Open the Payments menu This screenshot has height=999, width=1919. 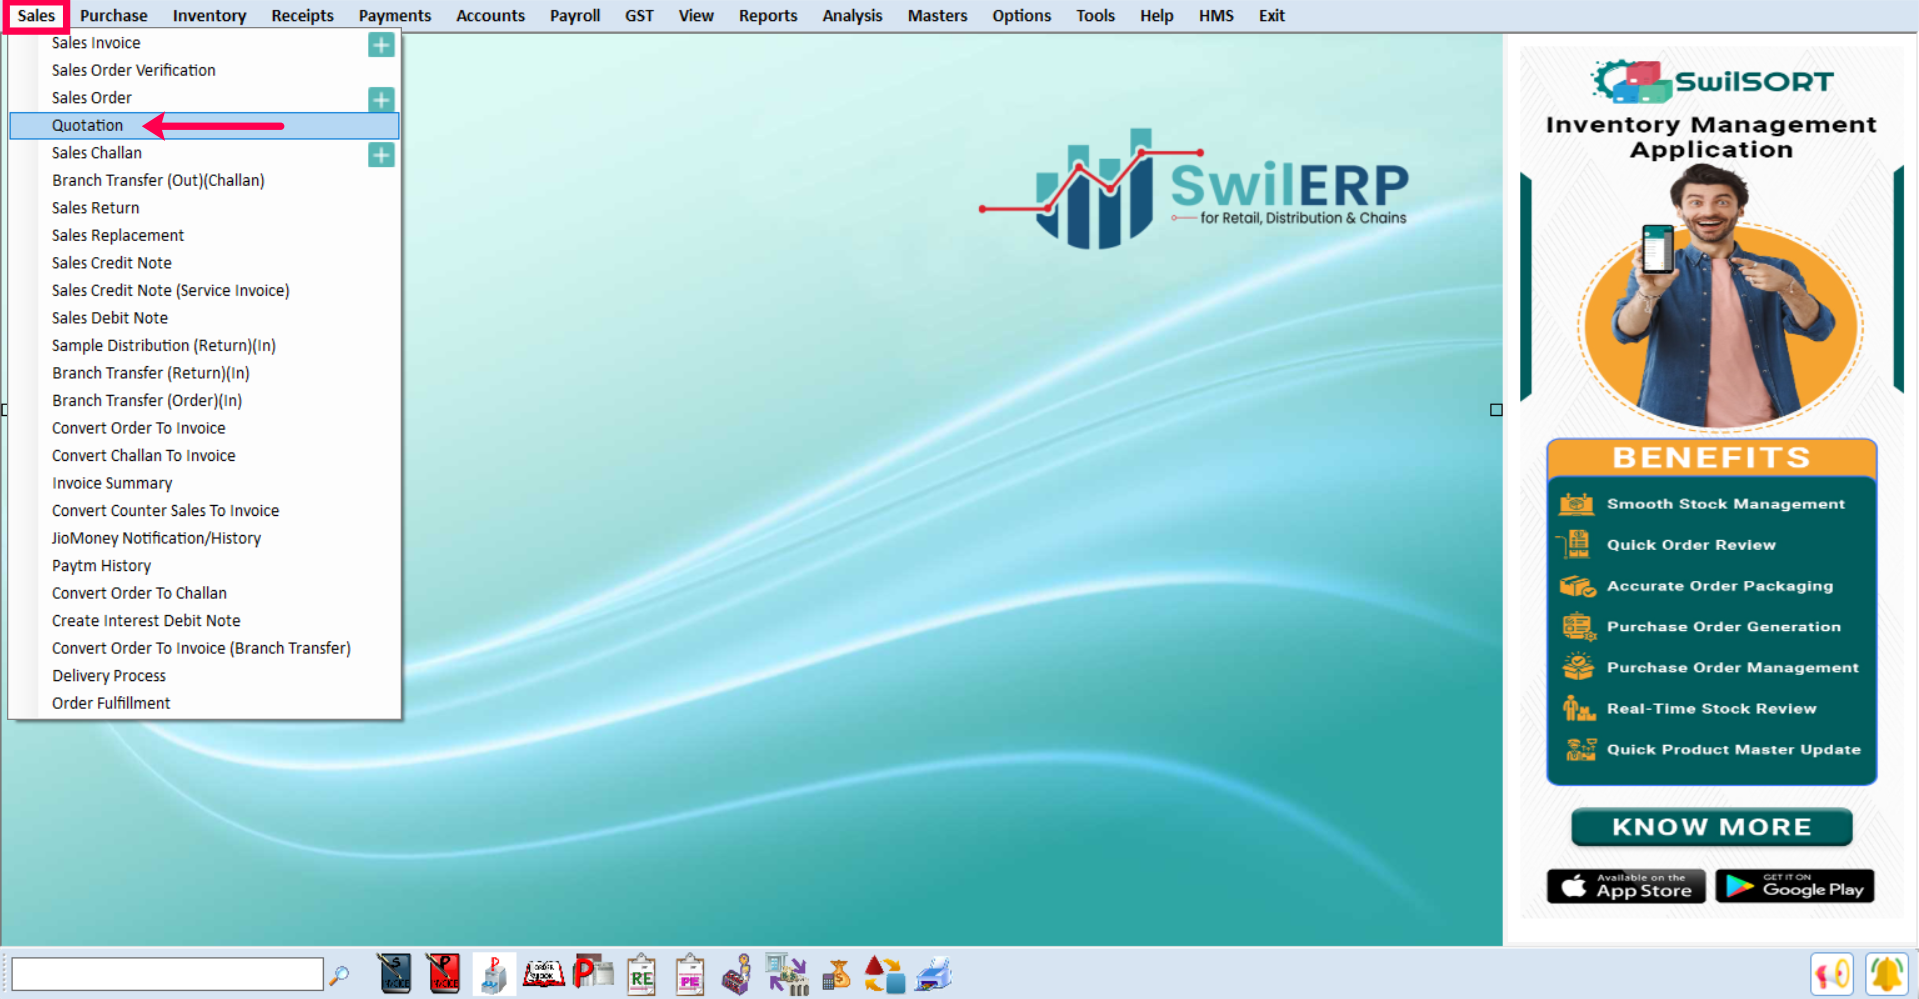395,15
